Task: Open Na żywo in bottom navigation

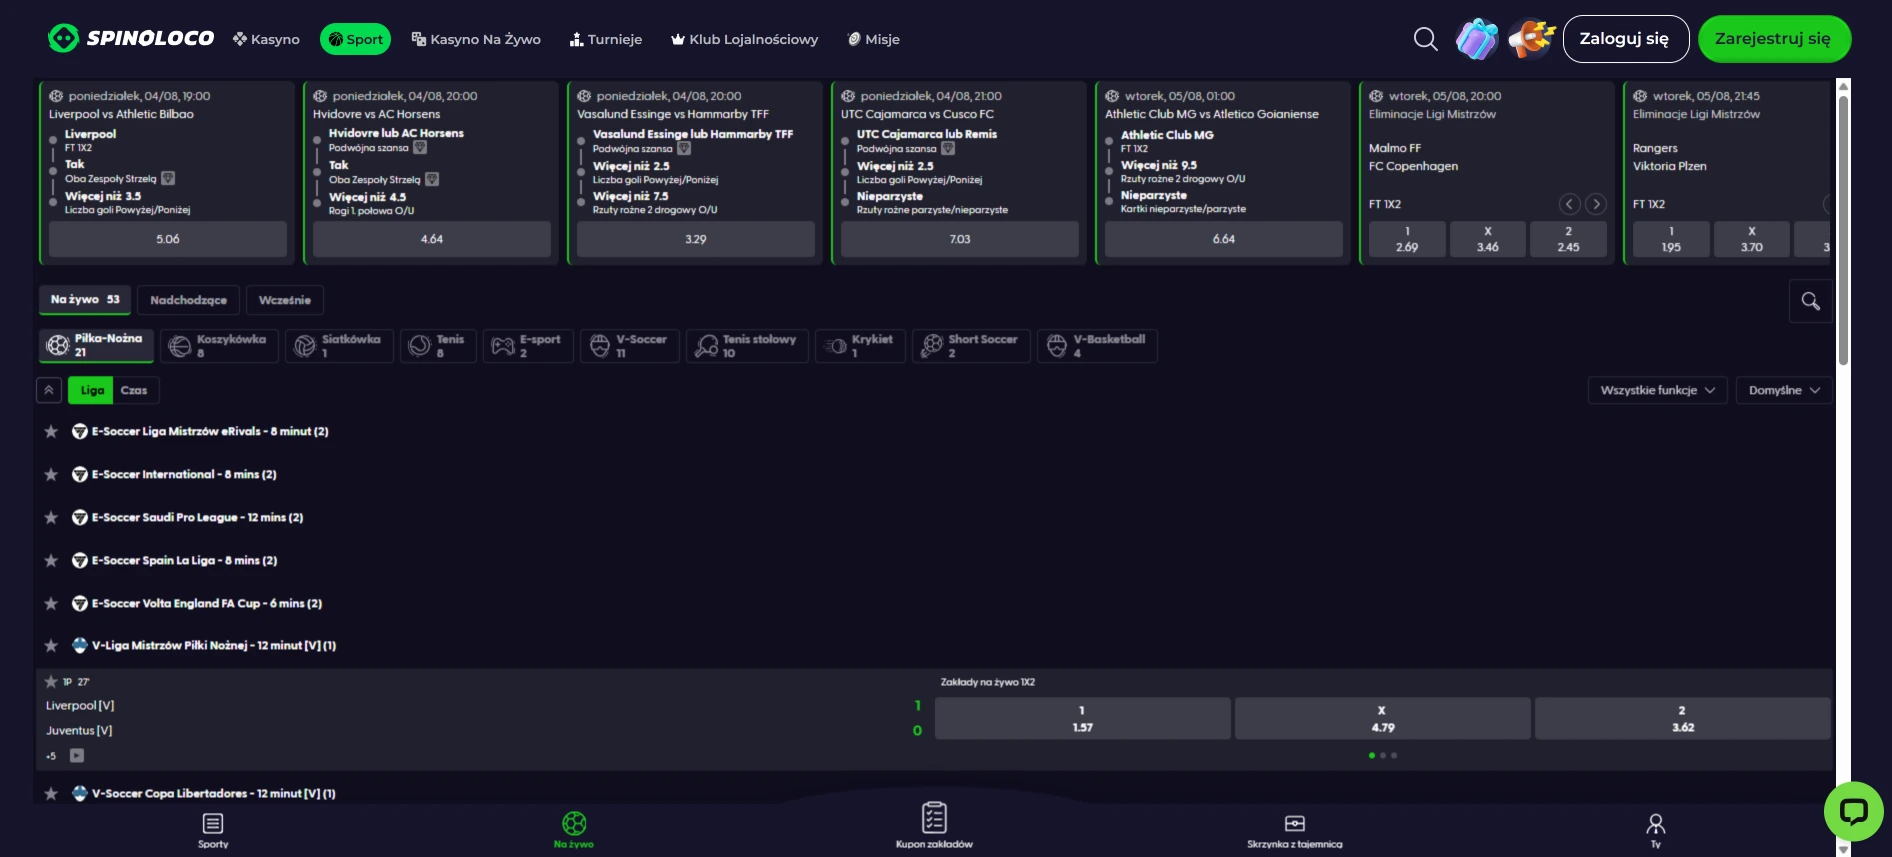Action: click(574, 830)
